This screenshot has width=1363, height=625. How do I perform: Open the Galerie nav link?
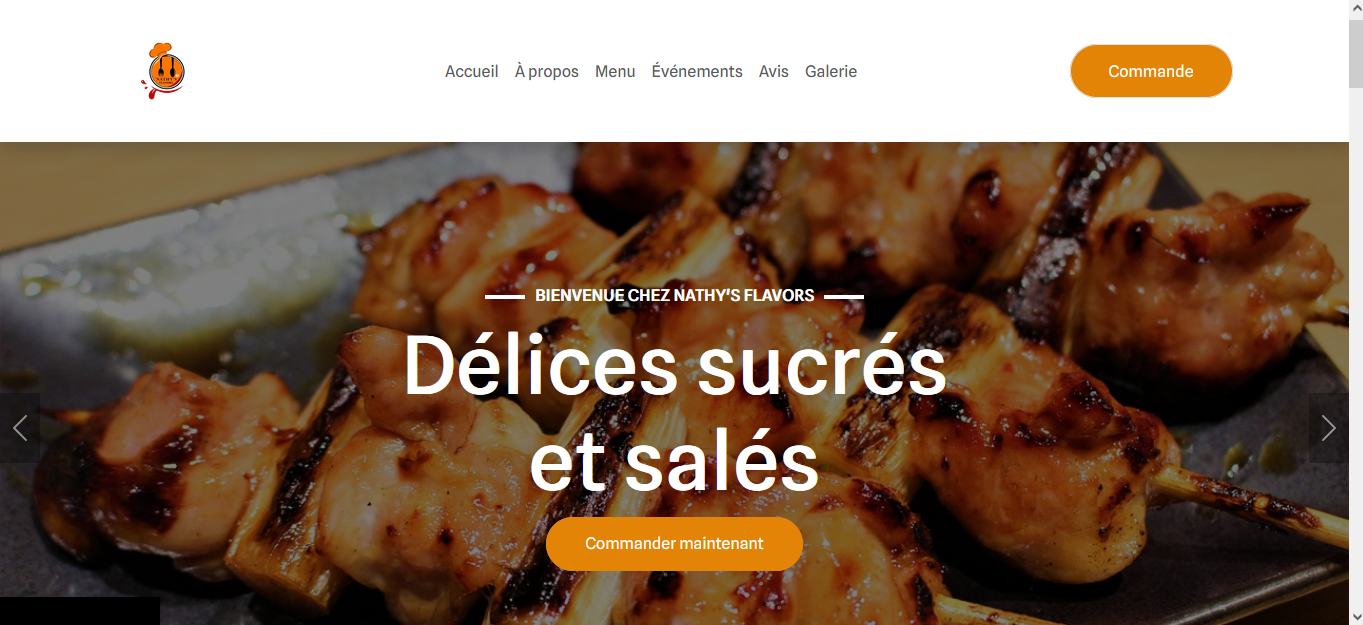click(831, 71)
